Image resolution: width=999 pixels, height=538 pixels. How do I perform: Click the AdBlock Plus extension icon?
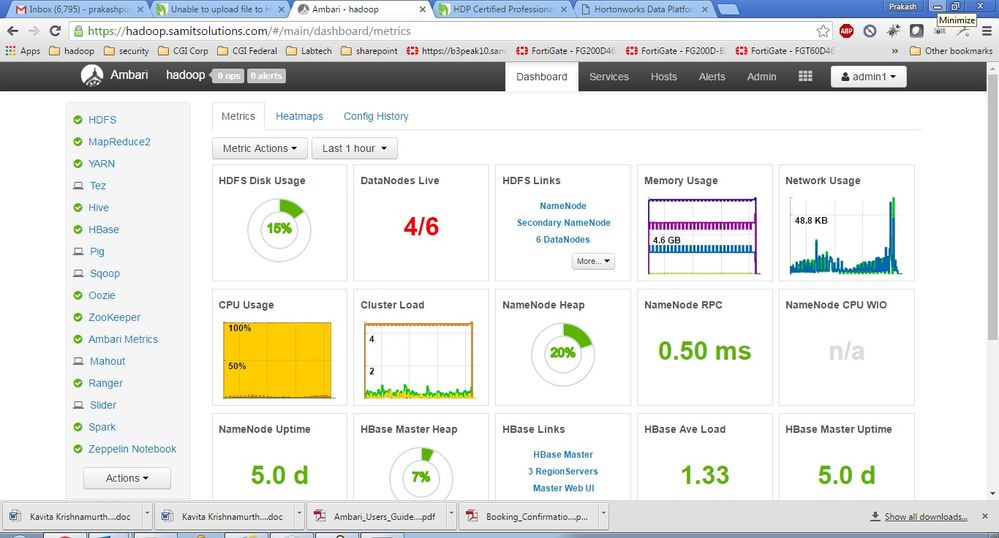(846, 31)
